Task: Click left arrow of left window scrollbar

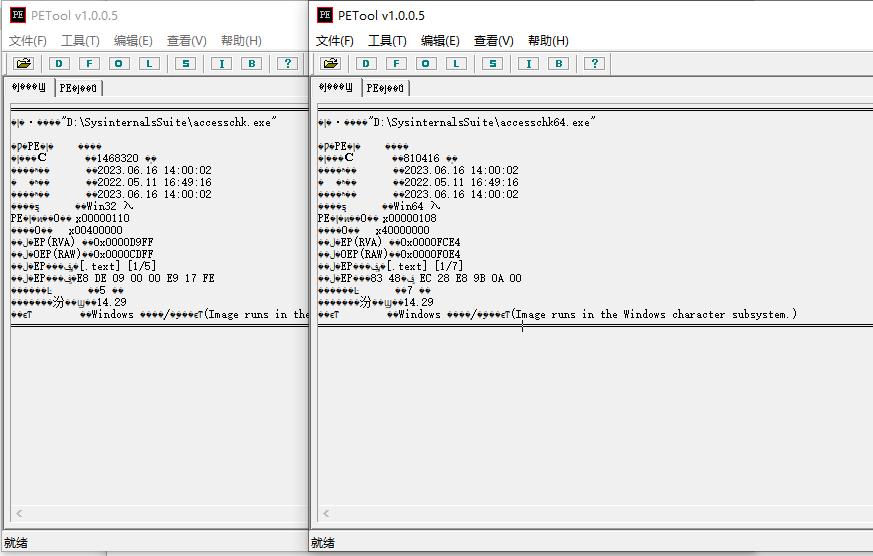Action: [x=19, y=513]
